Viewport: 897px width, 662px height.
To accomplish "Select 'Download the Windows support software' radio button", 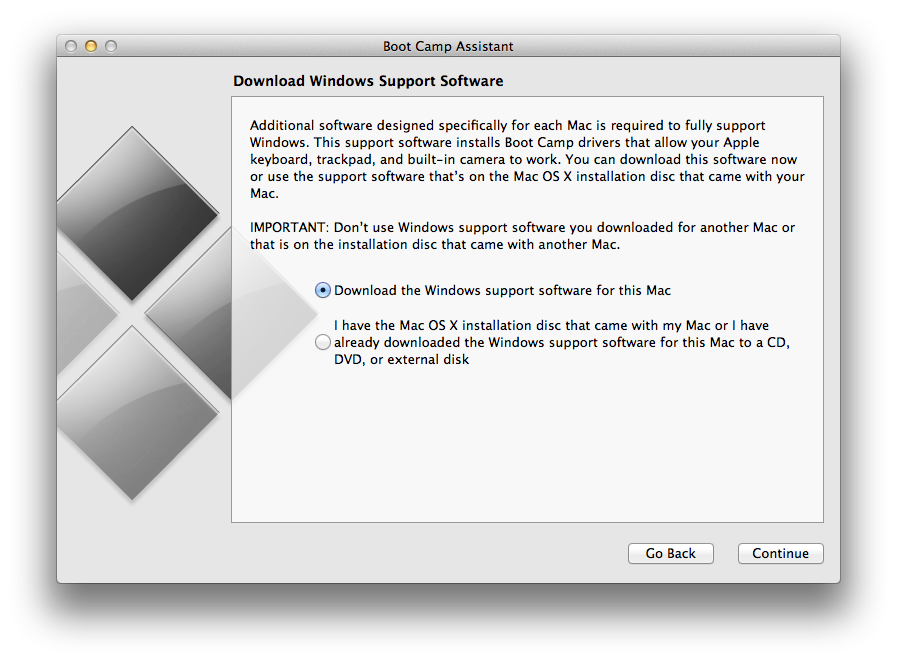I will click(x=323, y=291).
